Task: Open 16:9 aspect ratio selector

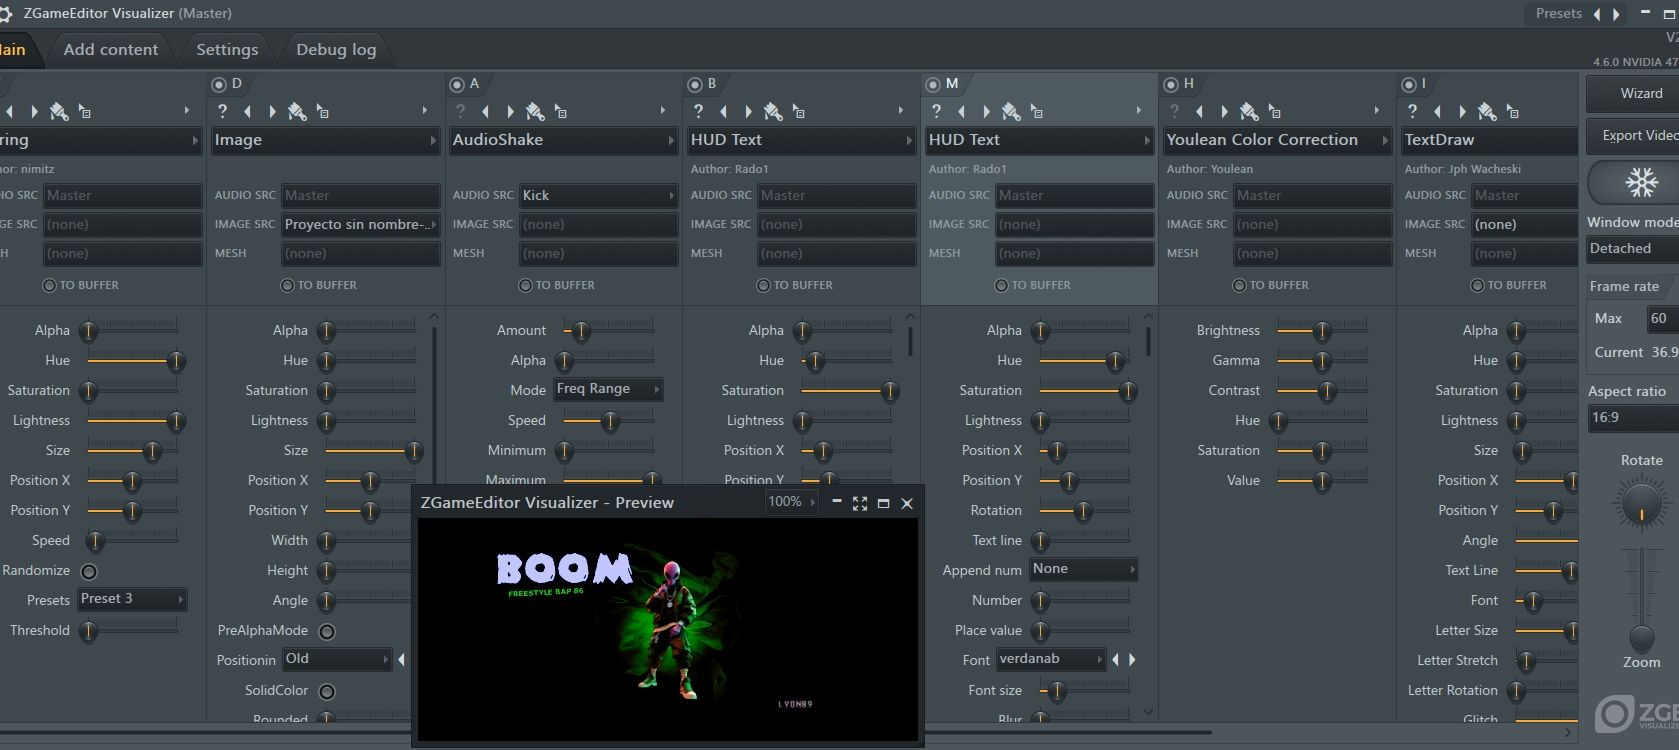Action: pyautogui.click(x=1633, y=418)
